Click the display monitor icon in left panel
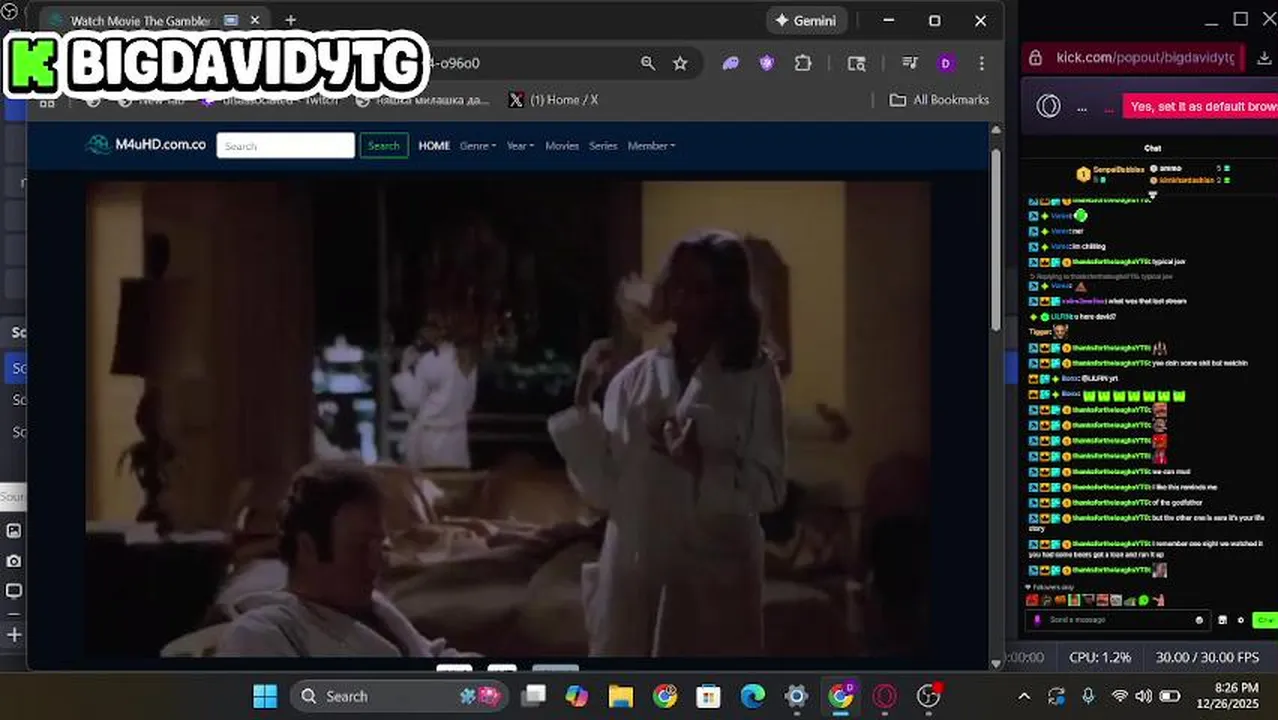The image size is (1278, 720). point(14,591)
